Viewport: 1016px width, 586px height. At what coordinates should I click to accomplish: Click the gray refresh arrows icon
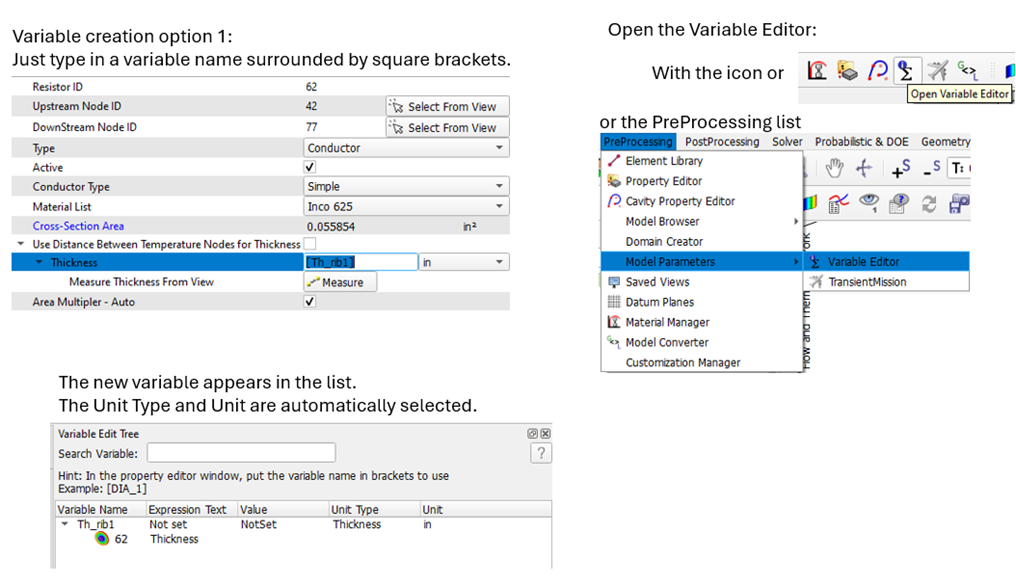(x=929, y=204)
